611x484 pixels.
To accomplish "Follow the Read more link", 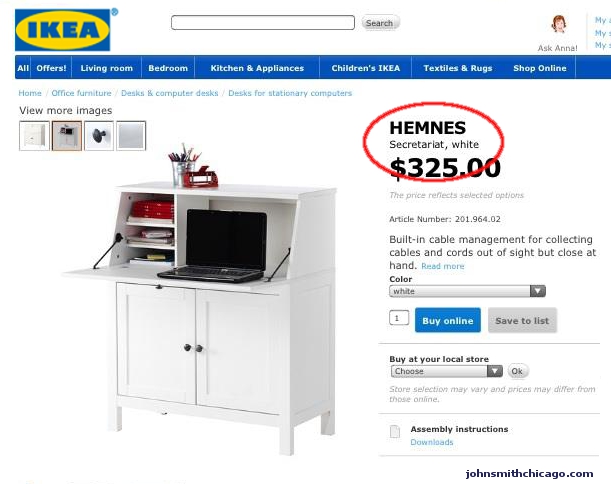I will [x=443, y=266].
